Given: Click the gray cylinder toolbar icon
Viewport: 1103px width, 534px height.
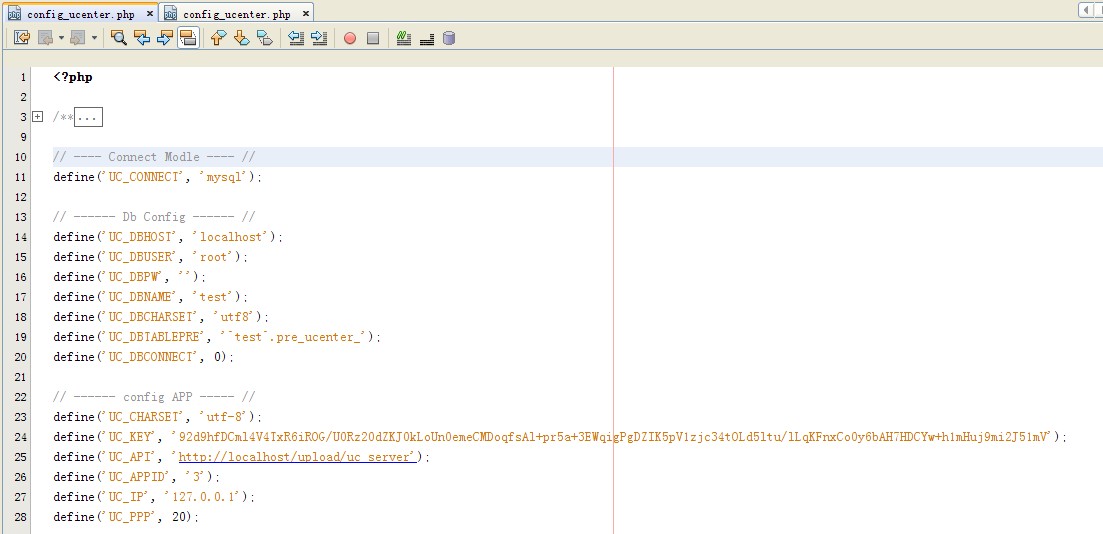Looking at the screenshot, I should (x=449, y=38).
